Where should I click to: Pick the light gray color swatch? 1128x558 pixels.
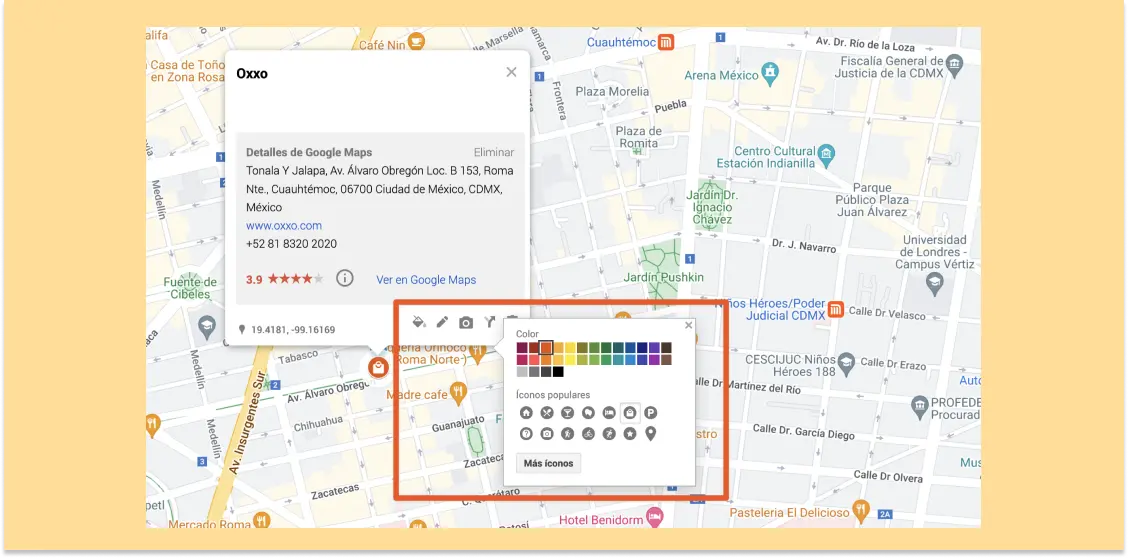point(522,372)
